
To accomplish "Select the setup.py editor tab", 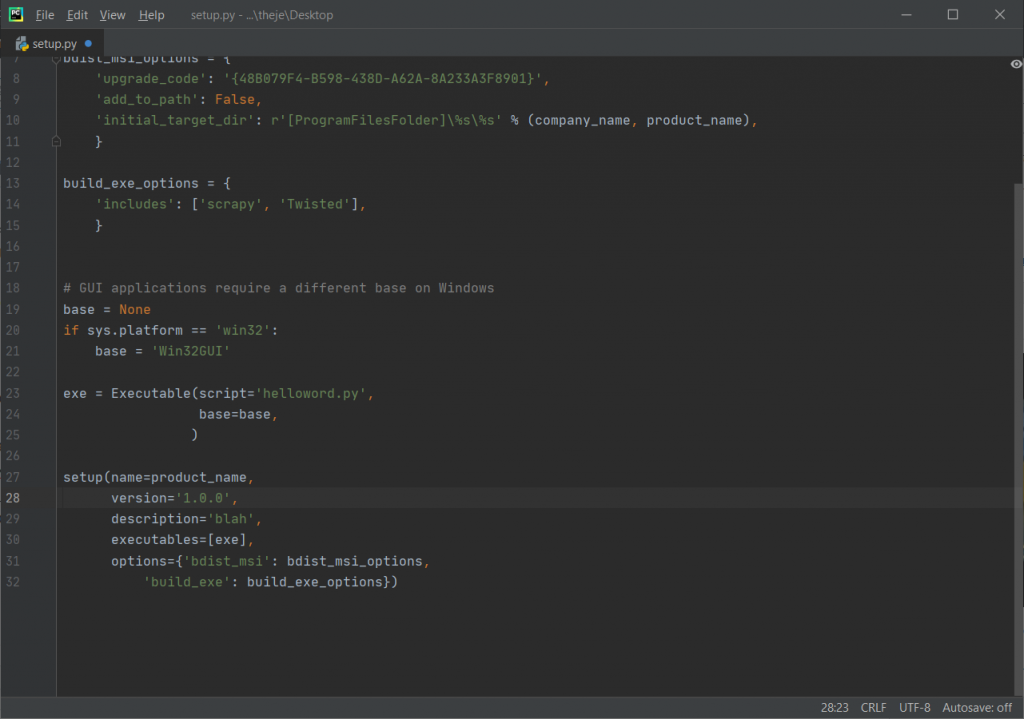I will (x=54, y=44).
